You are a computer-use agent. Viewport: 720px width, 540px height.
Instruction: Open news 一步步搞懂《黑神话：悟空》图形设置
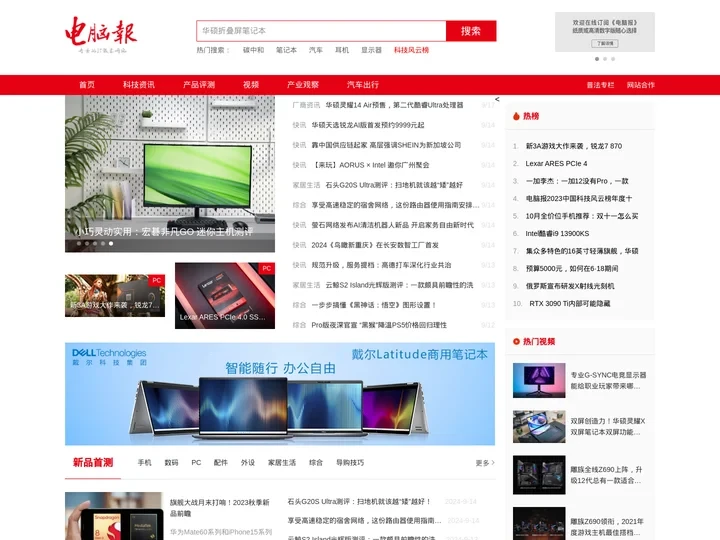click(374, 305)
